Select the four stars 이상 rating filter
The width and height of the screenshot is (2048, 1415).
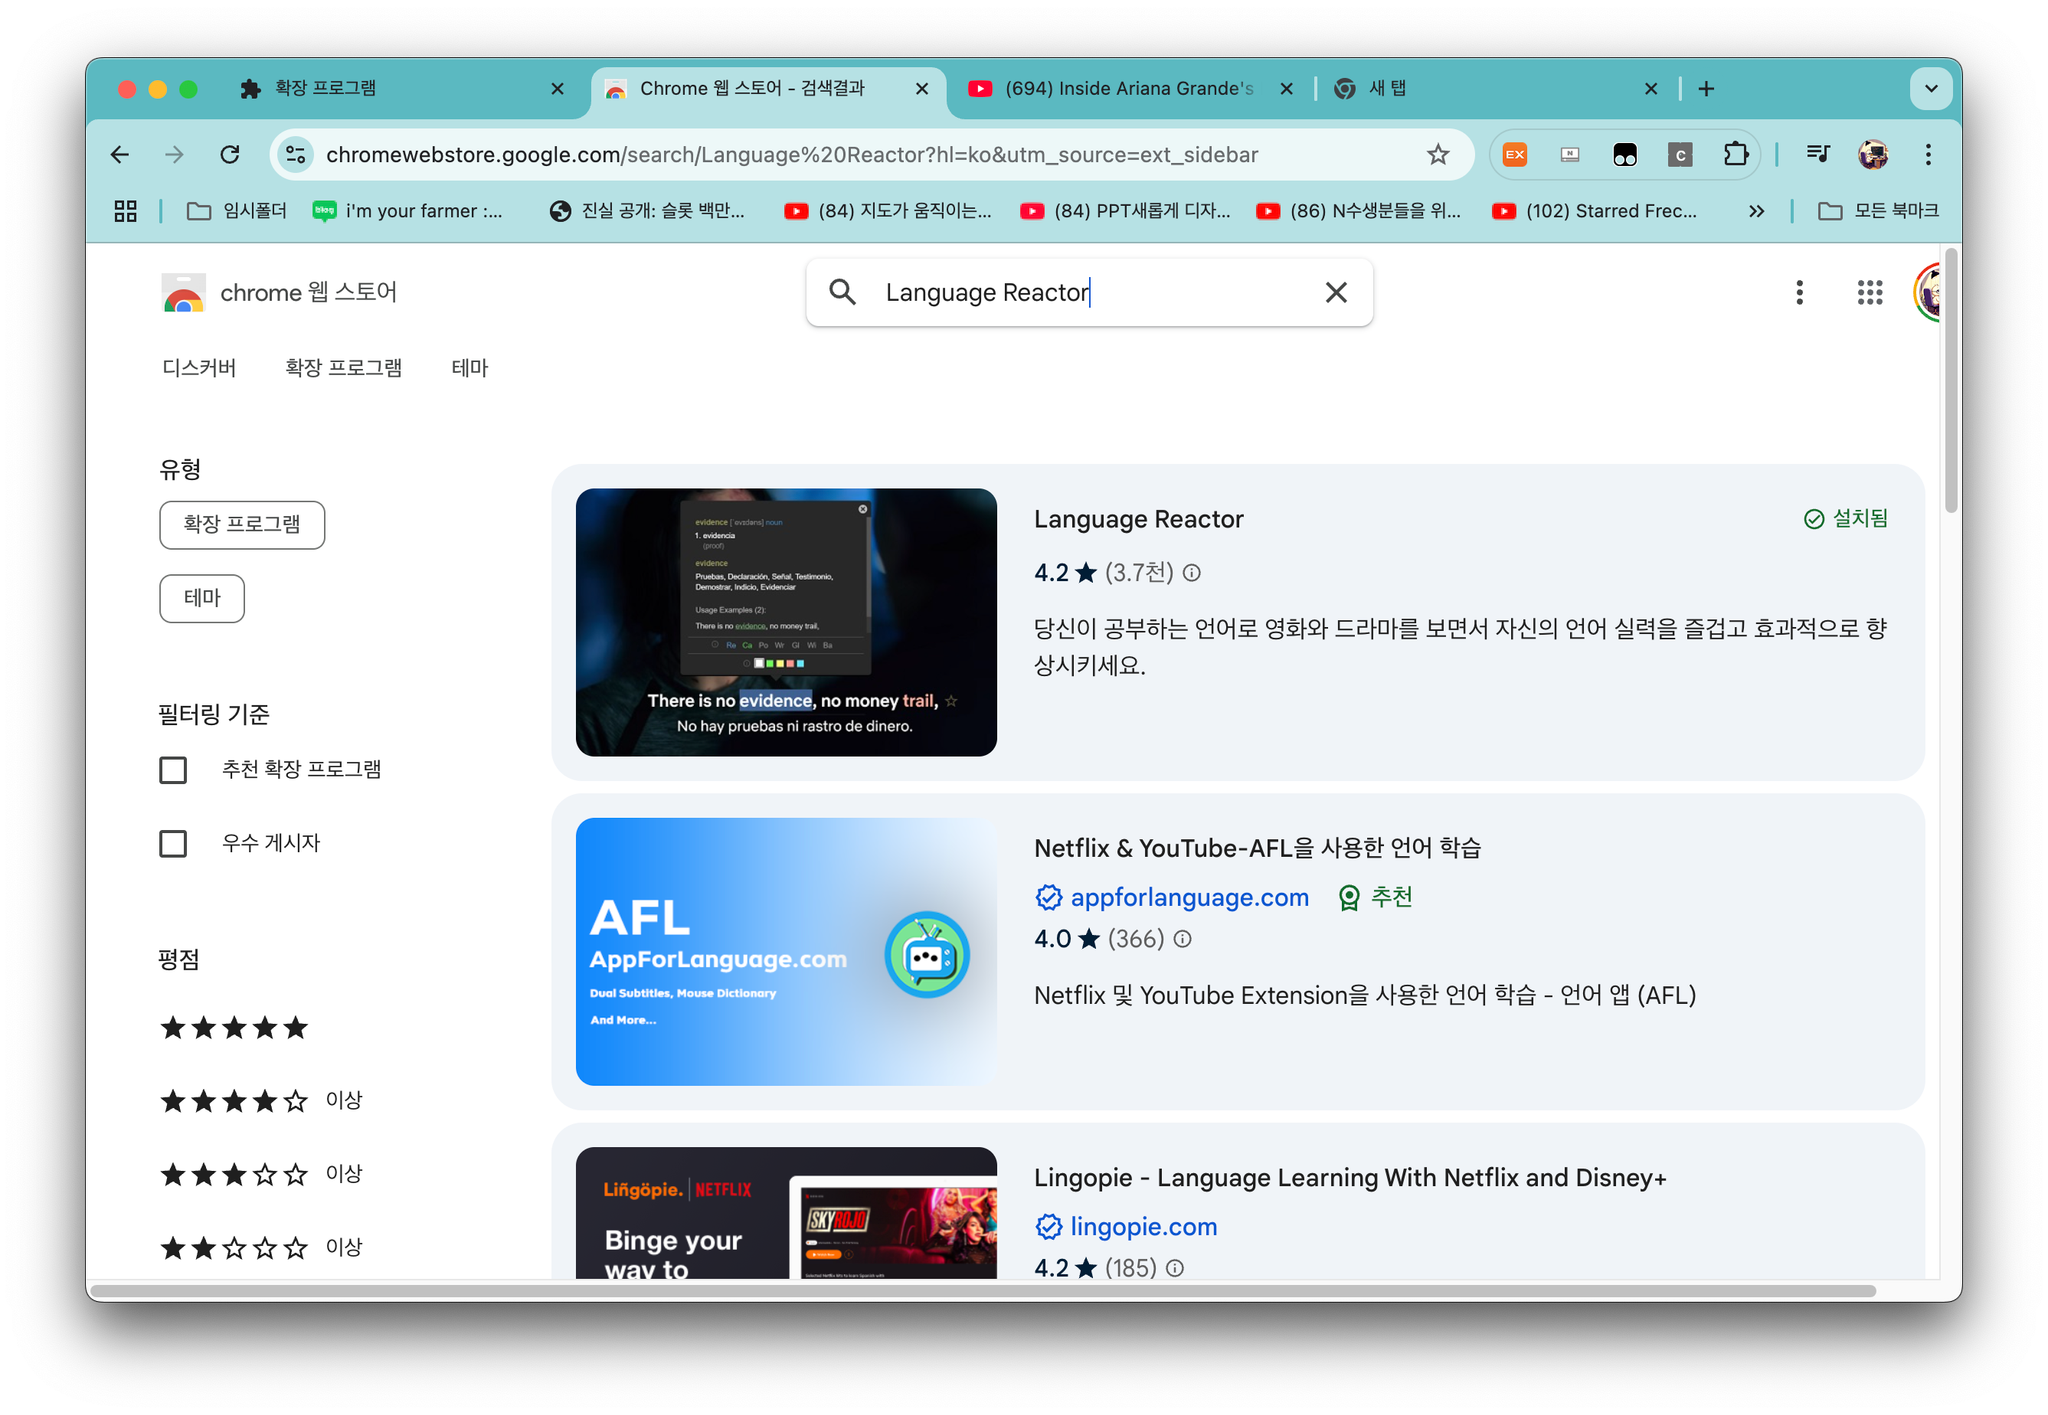coord(261,1101)
